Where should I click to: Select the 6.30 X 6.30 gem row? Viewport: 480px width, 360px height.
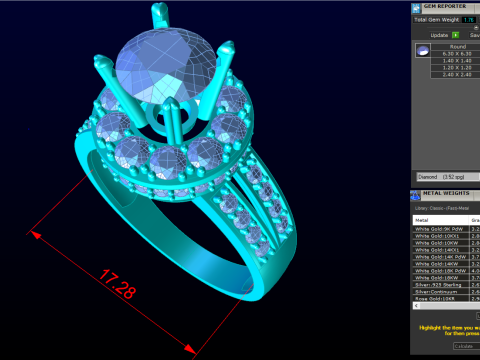pyautogui.click(x=456, y=54)
